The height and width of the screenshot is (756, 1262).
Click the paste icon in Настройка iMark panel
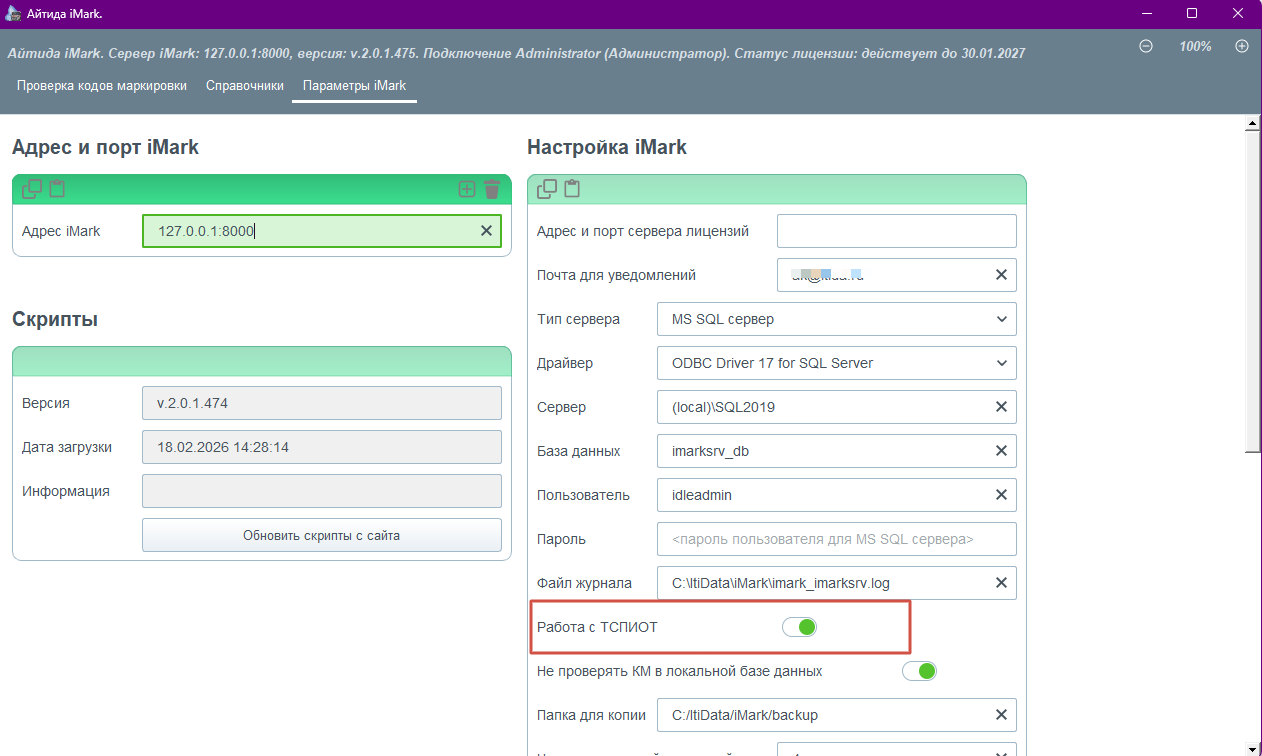572,188
